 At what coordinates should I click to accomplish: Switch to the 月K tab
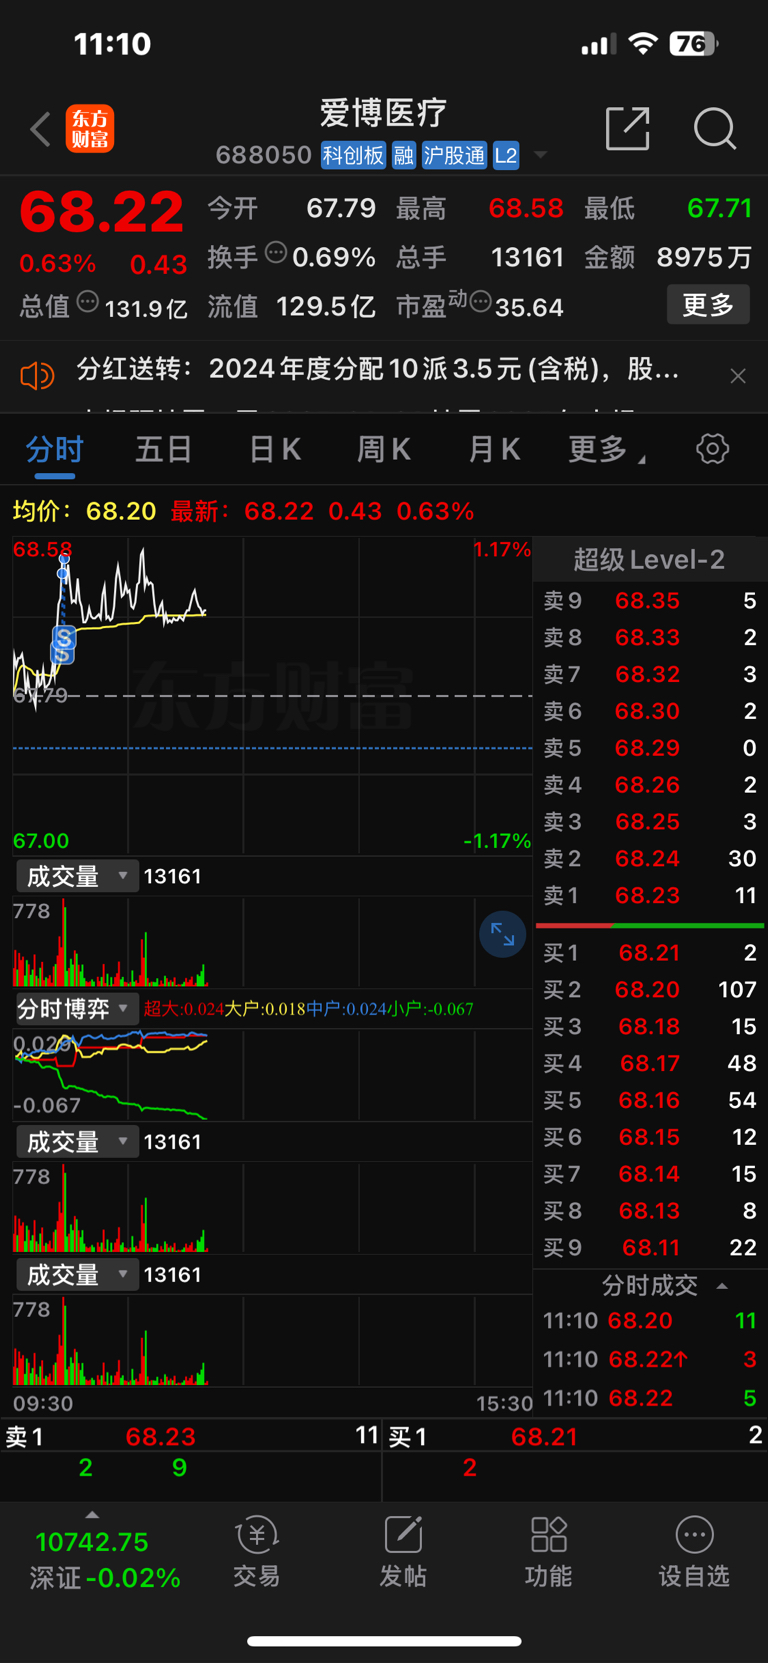pos(494,449)
